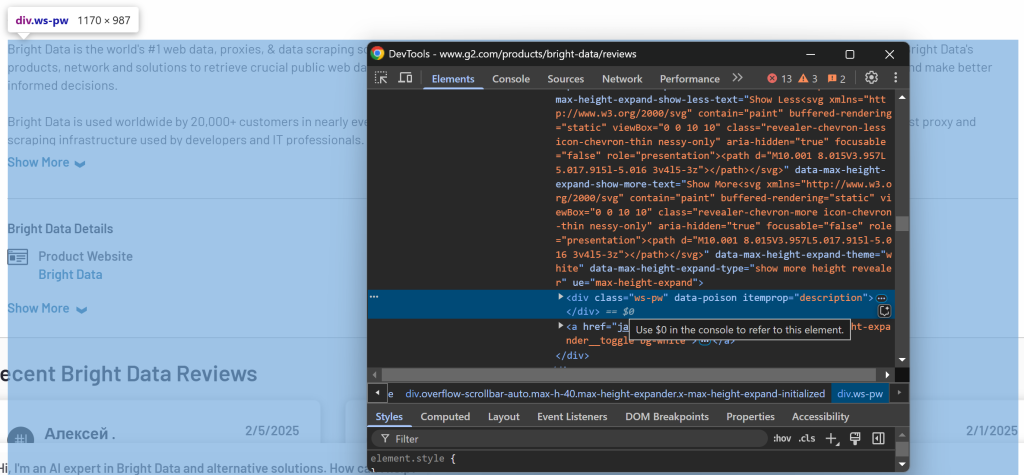Toggle the device toolbar icon
1024x475 pixels.
(x=405, y=78)
